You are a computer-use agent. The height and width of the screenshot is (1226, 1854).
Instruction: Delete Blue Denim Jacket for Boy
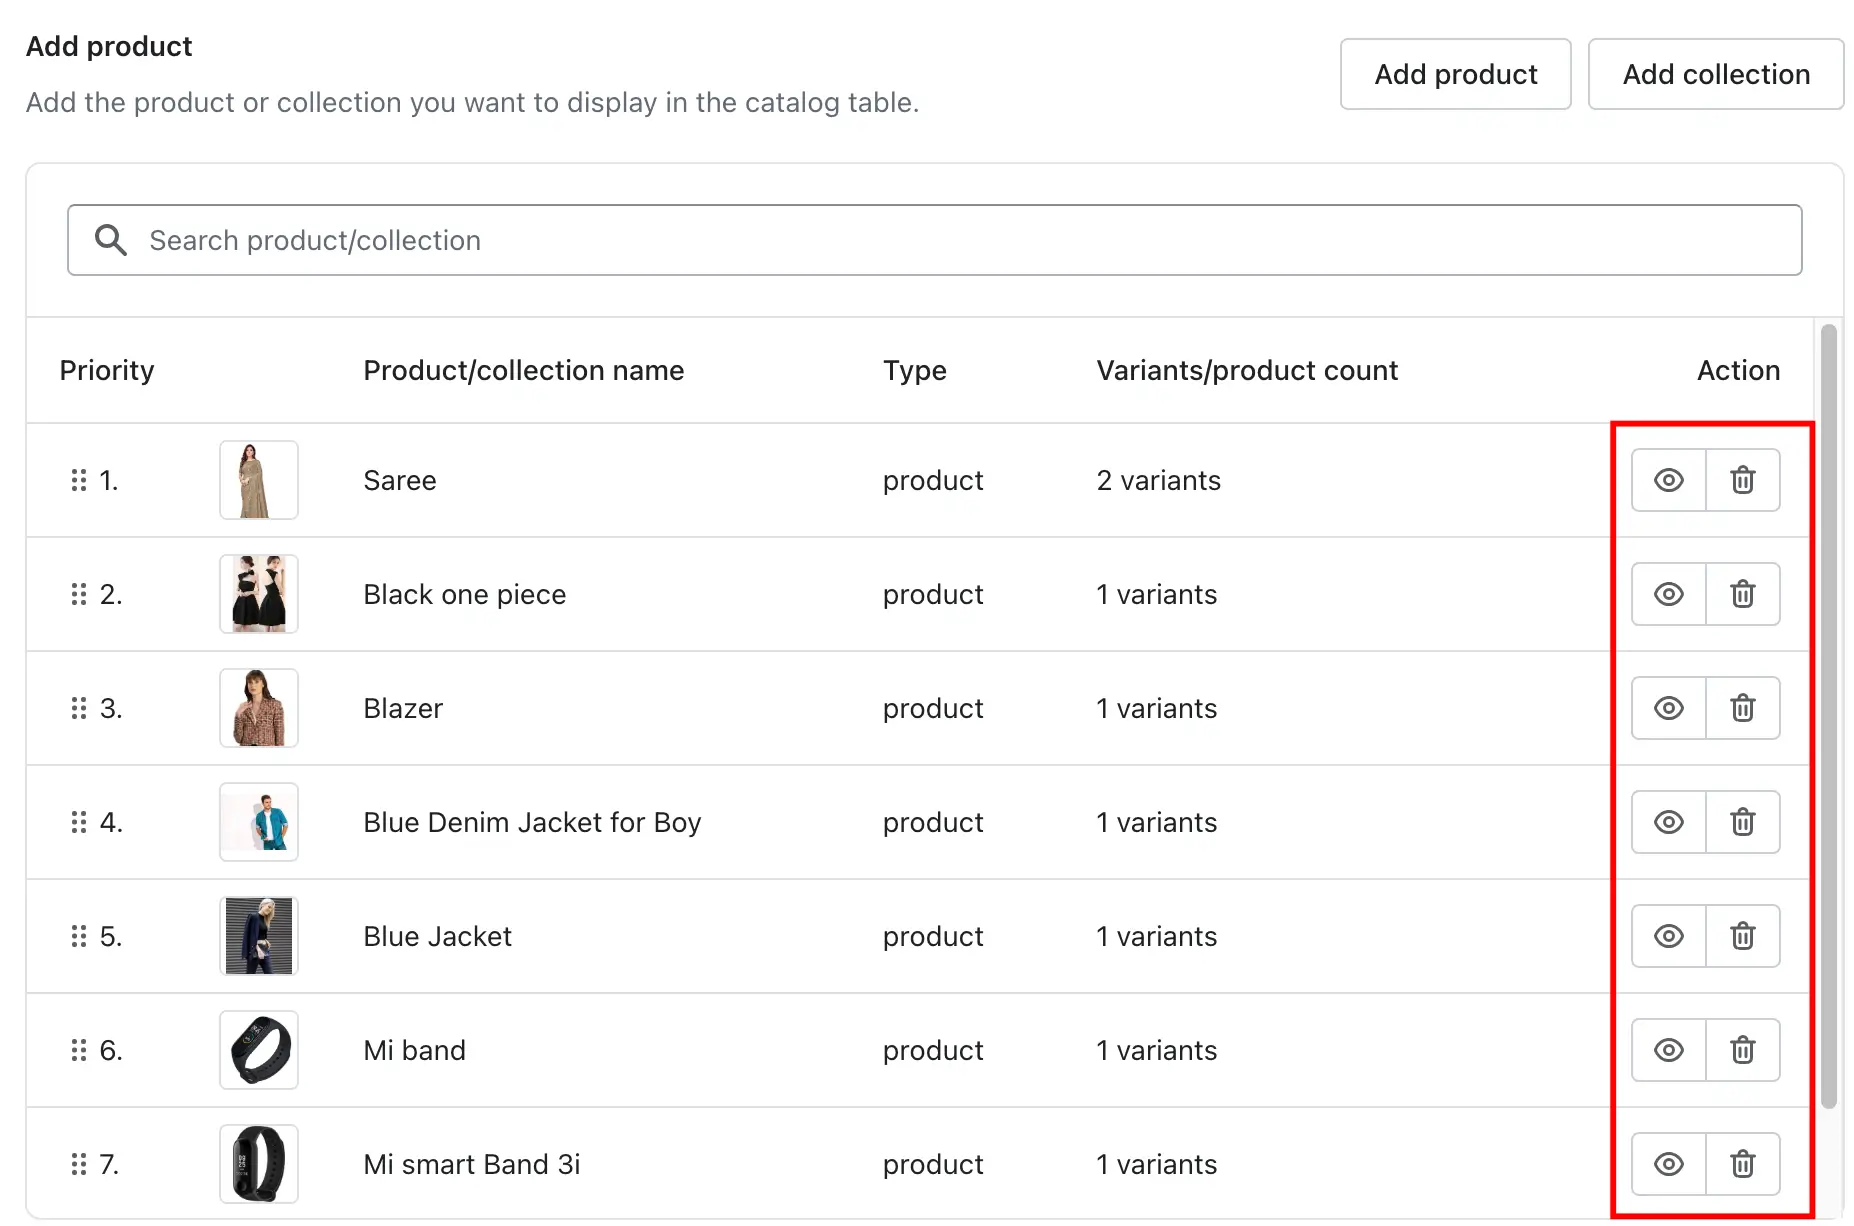point(1742,822)
